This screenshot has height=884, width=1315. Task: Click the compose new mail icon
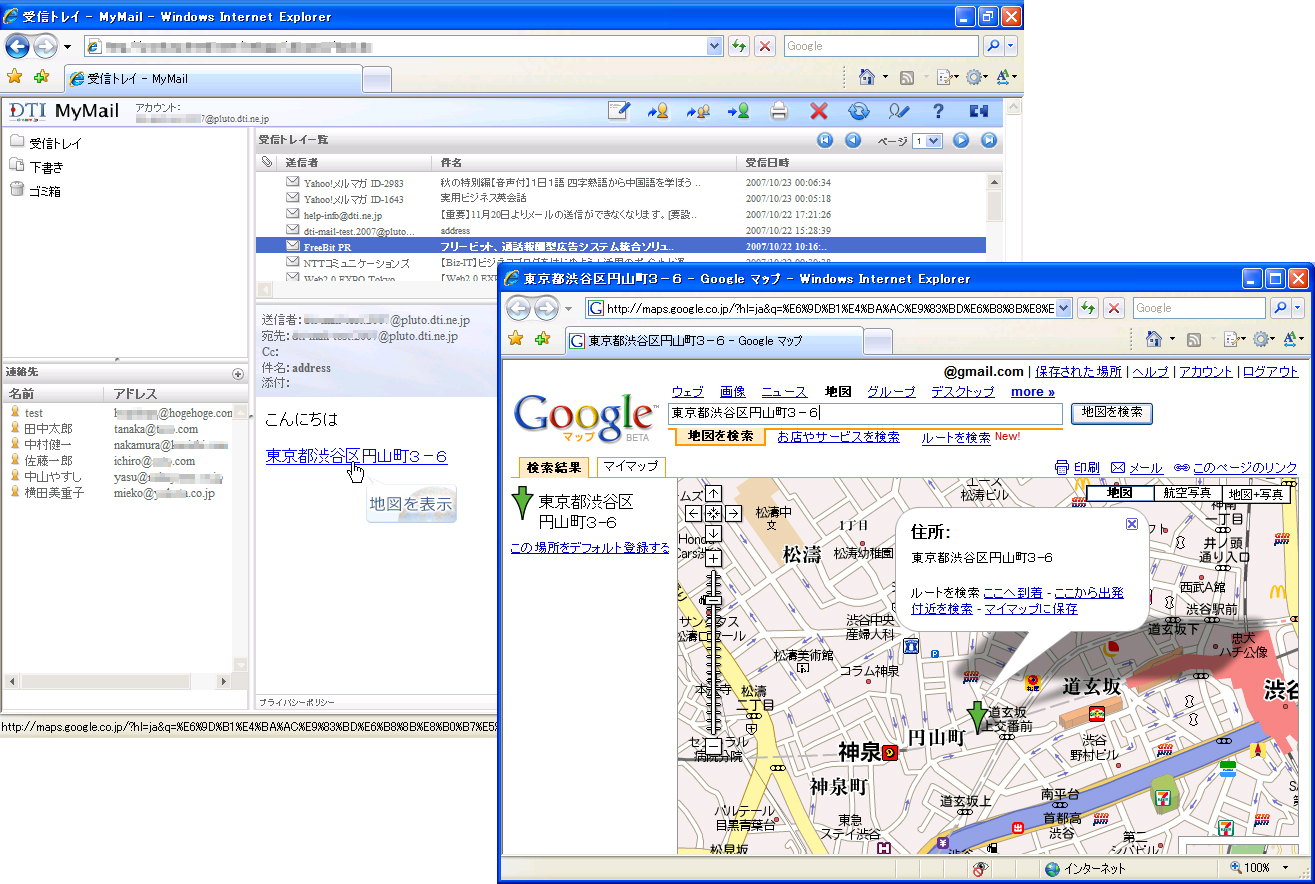[619, 111]
